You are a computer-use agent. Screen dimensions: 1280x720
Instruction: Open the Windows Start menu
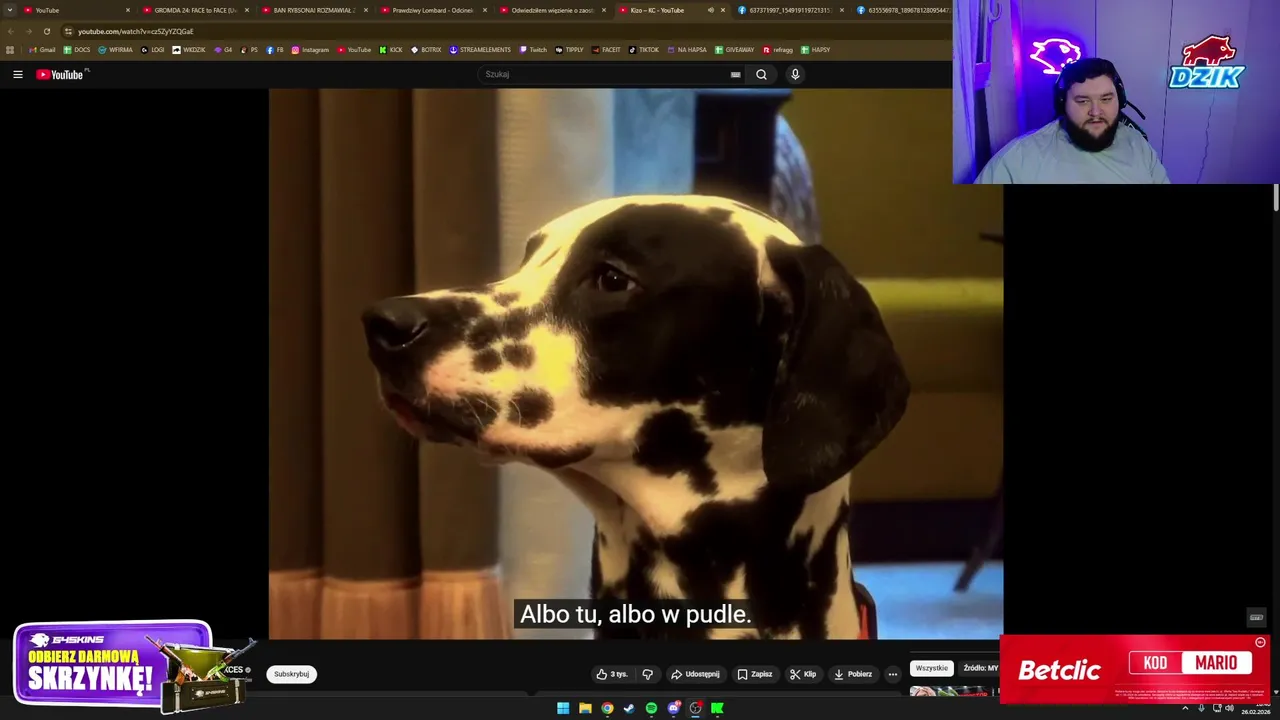pyautogui.click(x=563, y=708)
